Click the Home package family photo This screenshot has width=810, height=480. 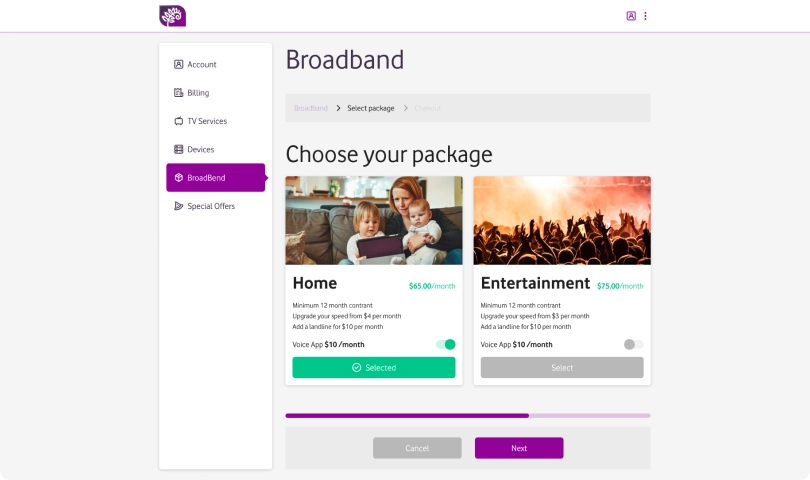point(374,220)
